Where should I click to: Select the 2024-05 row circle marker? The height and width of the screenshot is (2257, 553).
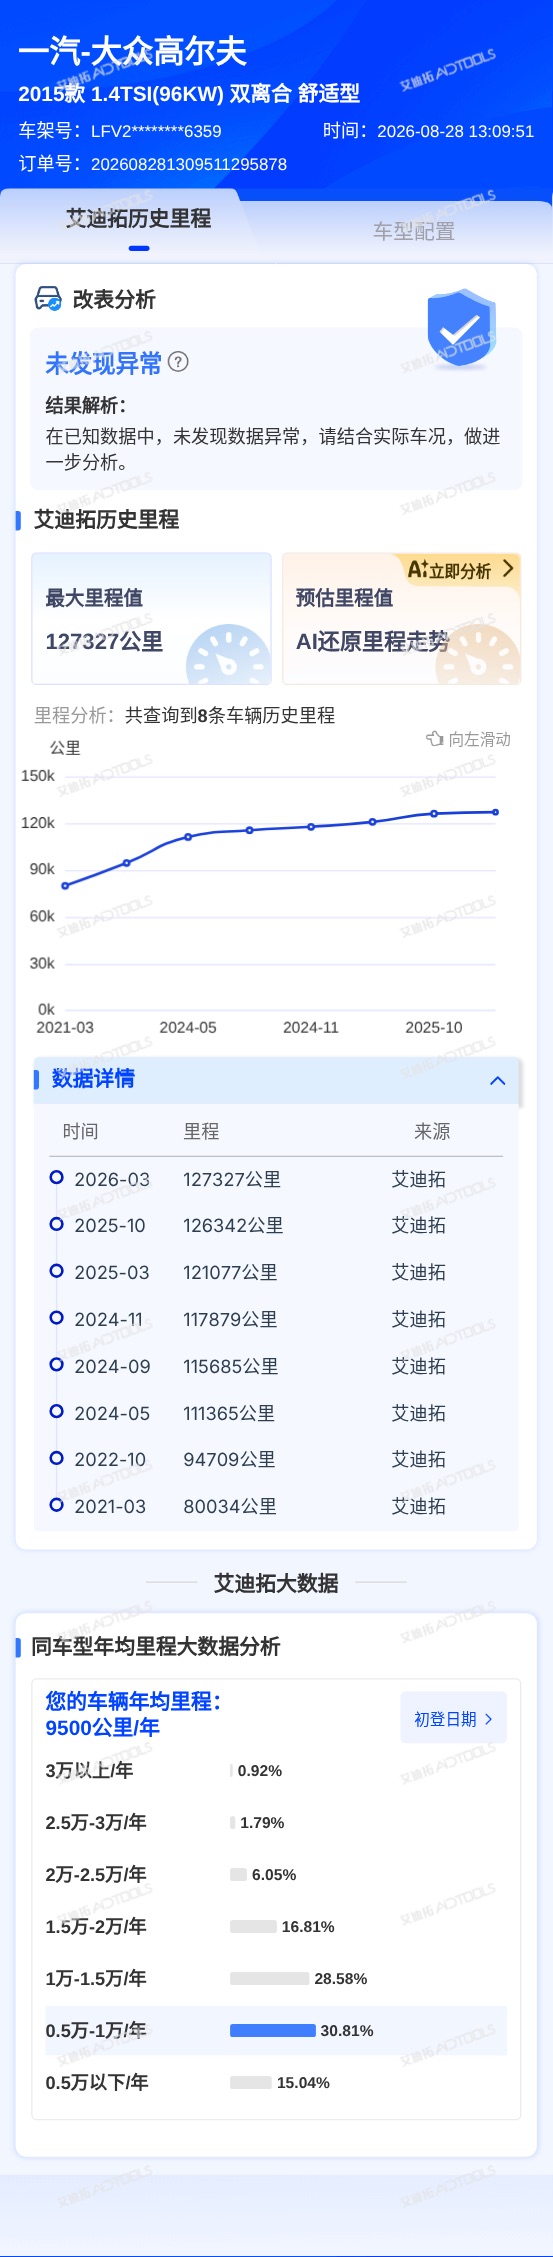pyautogui.click(x=57, y=1411)
